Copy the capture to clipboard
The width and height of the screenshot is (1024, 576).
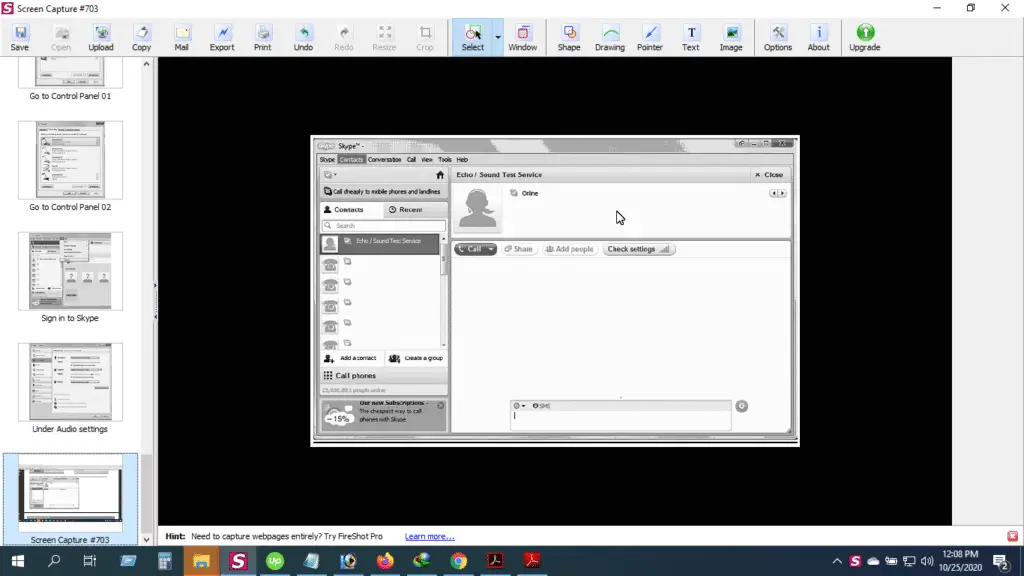[x=141, y=37]
